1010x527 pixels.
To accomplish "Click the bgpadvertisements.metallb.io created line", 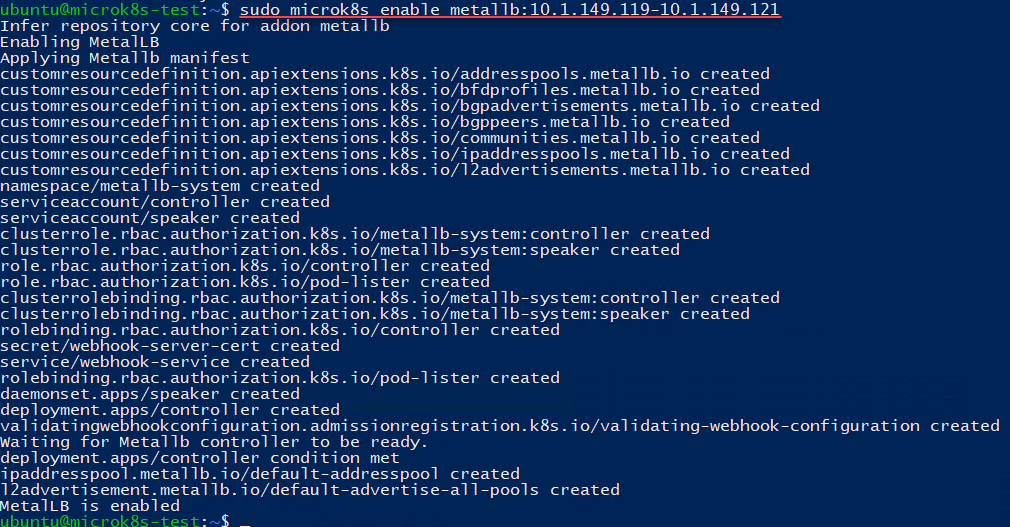I will [410, 106].
